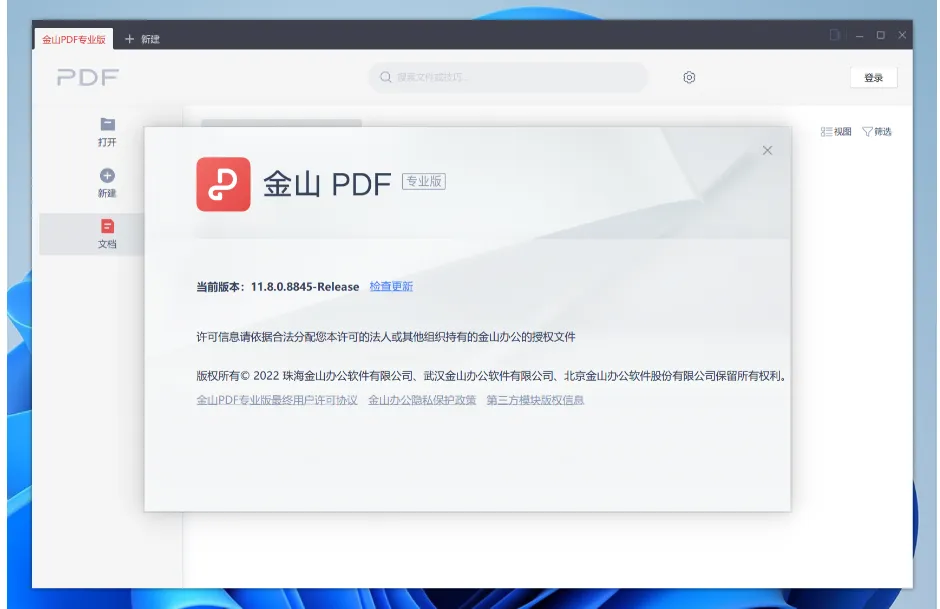Click the 检查更新 link
The width and height of the screenshot is (940, 609).
click(391, 287)
